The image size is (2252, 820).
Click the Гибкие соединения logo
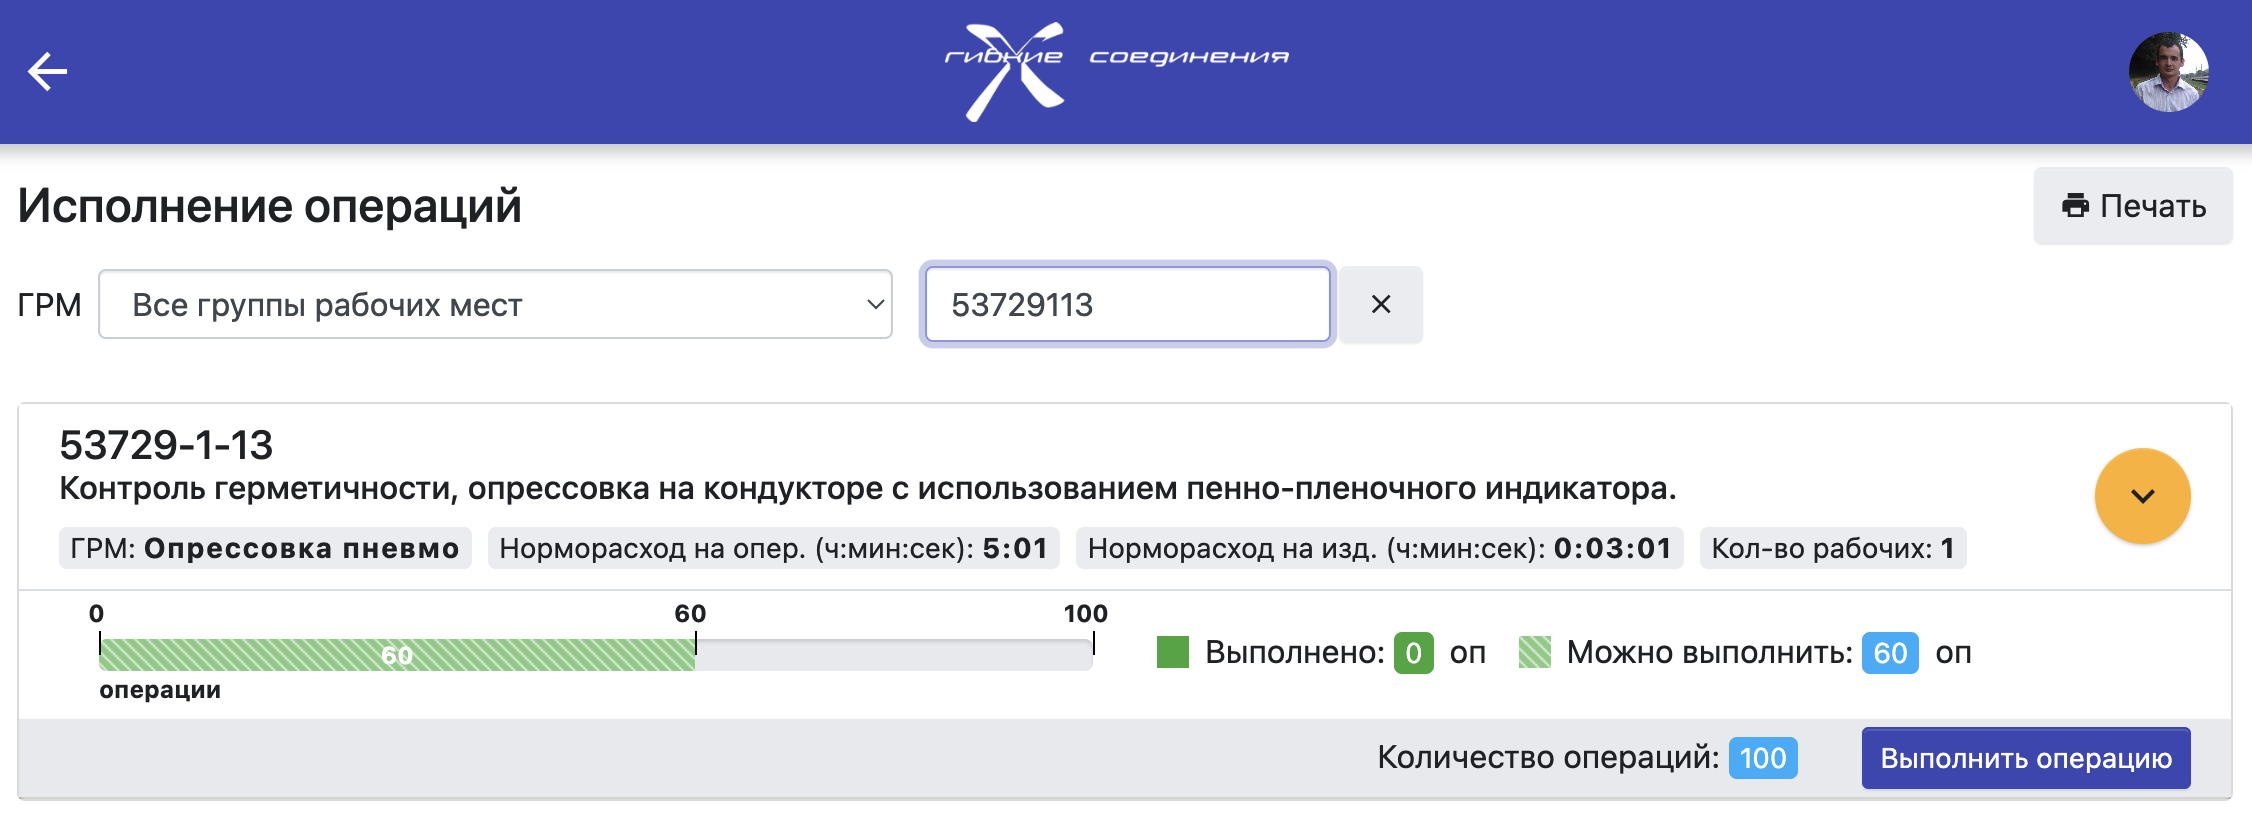(x=1115, y=70)
